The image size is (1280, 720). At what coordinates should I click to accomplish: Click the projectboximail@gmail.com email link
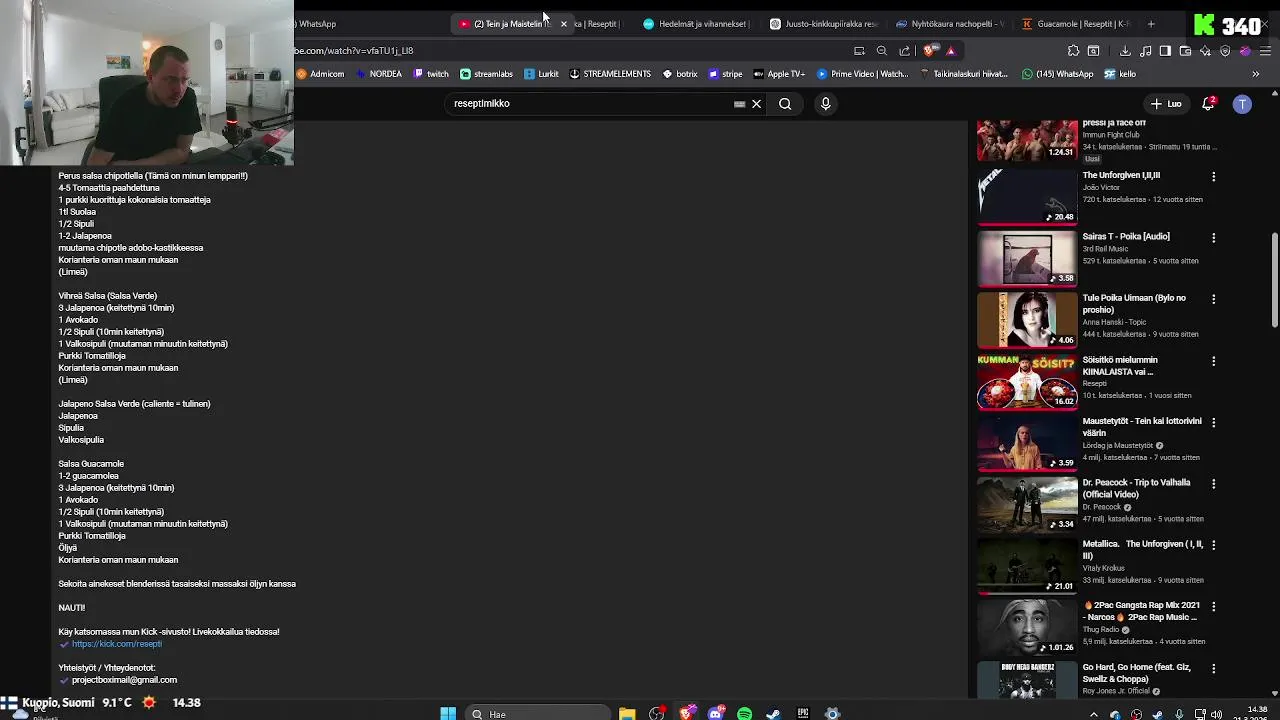click(x=124, y=680)
